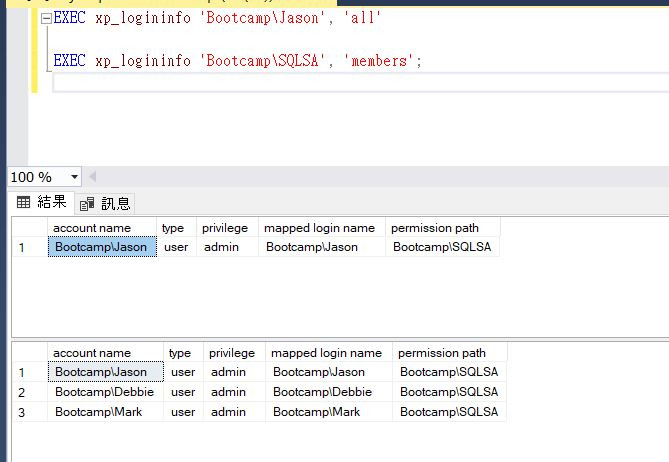Image resolution: width=669 pixels, height=462 pixels.
Task: Click 'admin' privilege in Debbie row
Action: pos(234,392)
